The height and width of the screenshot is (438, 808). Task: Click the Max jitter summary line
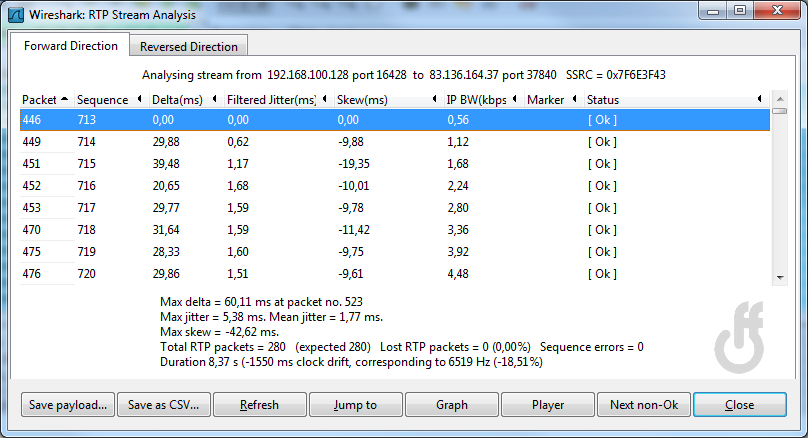point(272,317)
